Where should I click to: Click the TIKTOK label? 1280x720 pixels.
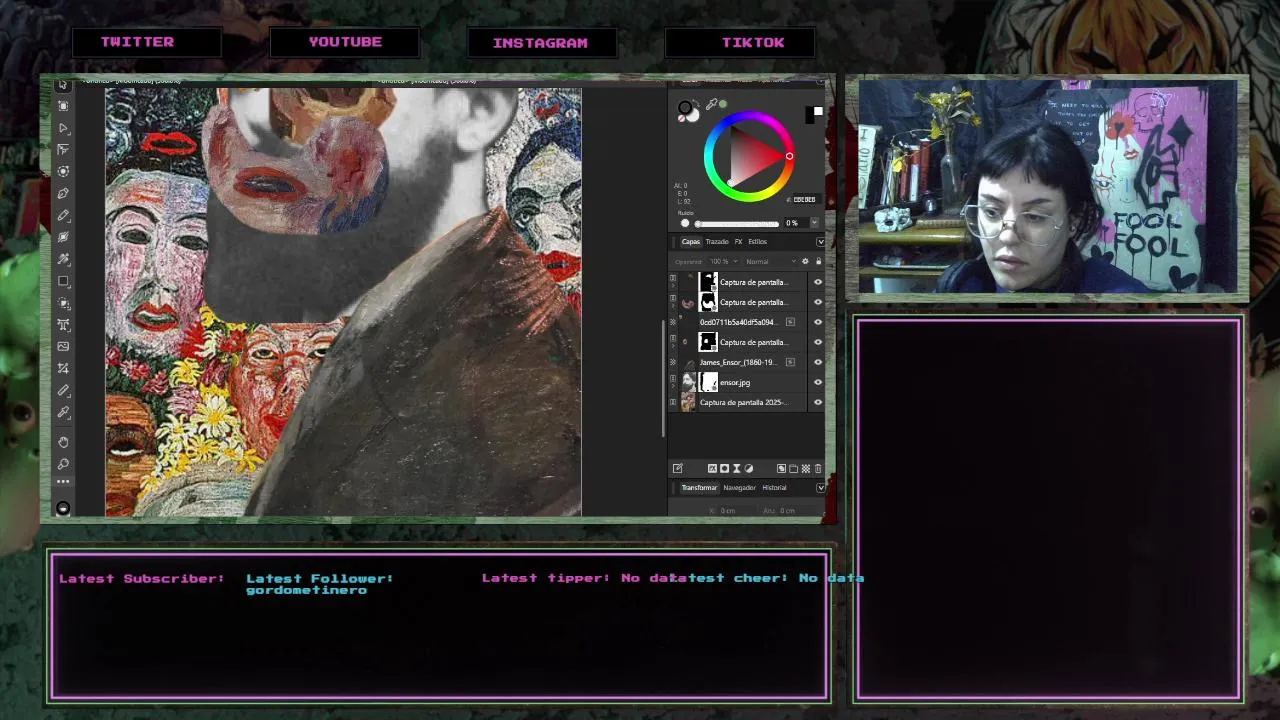753,43
